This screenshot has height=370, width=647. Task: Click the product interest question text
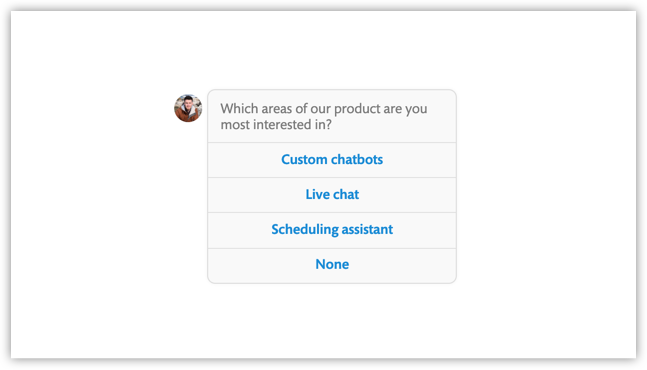pos(324,116)
